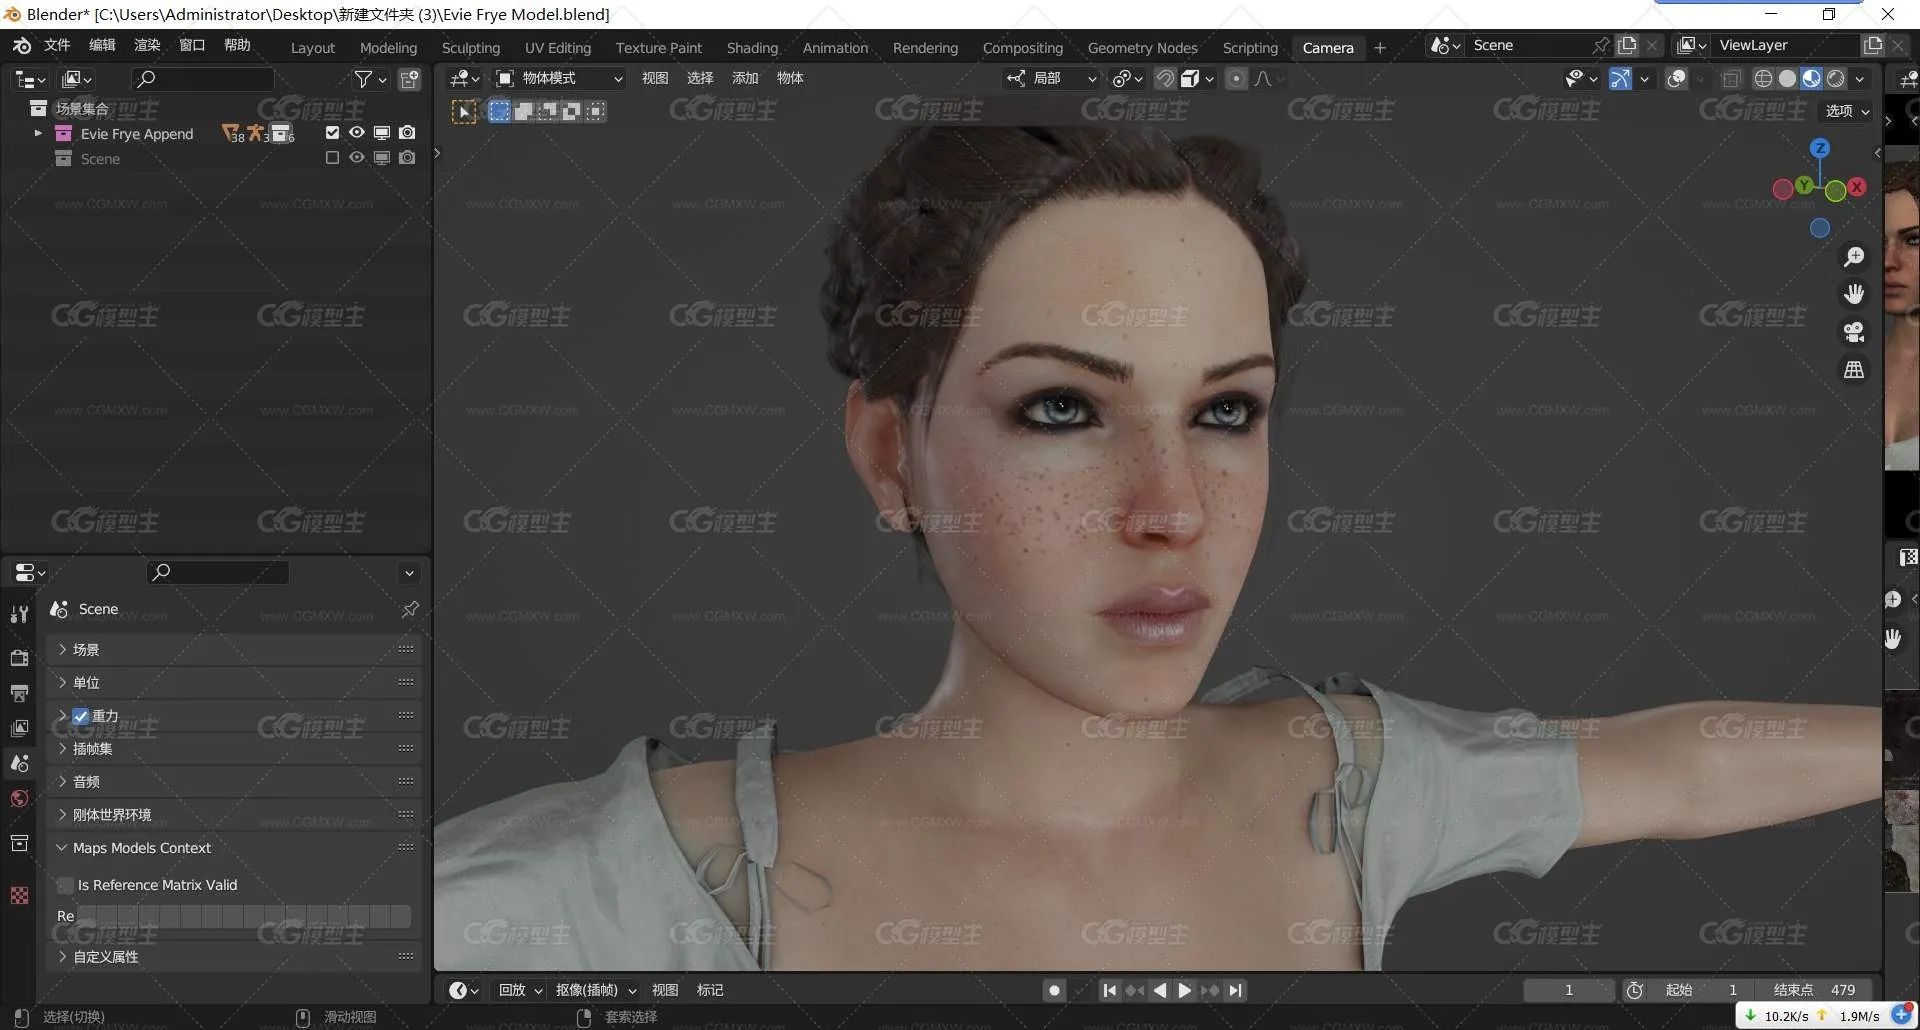Image resolution: width=1920 pixels, height=1030 pixels.
Task: Switch to Geometry Nodes workspace tab
Action: (x=1143, y=48)
